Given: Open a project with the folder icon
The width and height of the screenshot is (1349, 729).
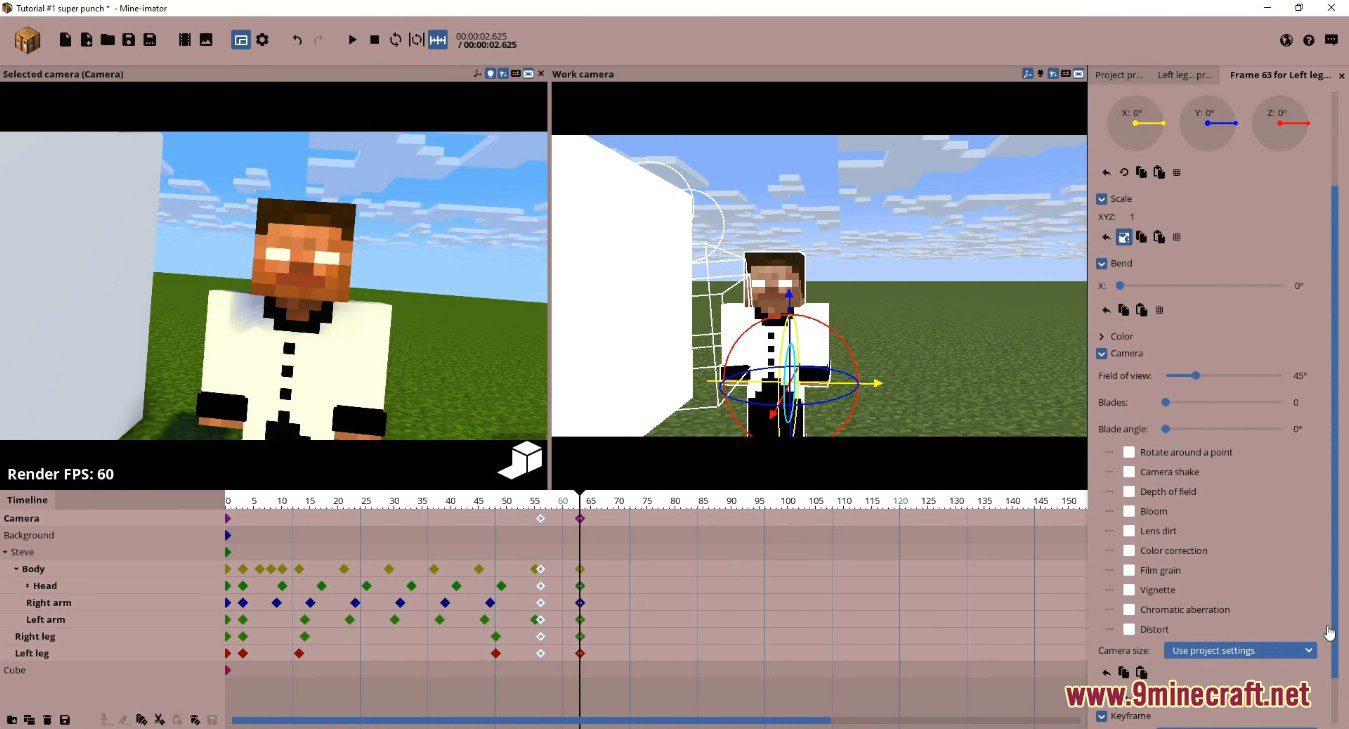Looking at the screenshot, I should 107,40.
